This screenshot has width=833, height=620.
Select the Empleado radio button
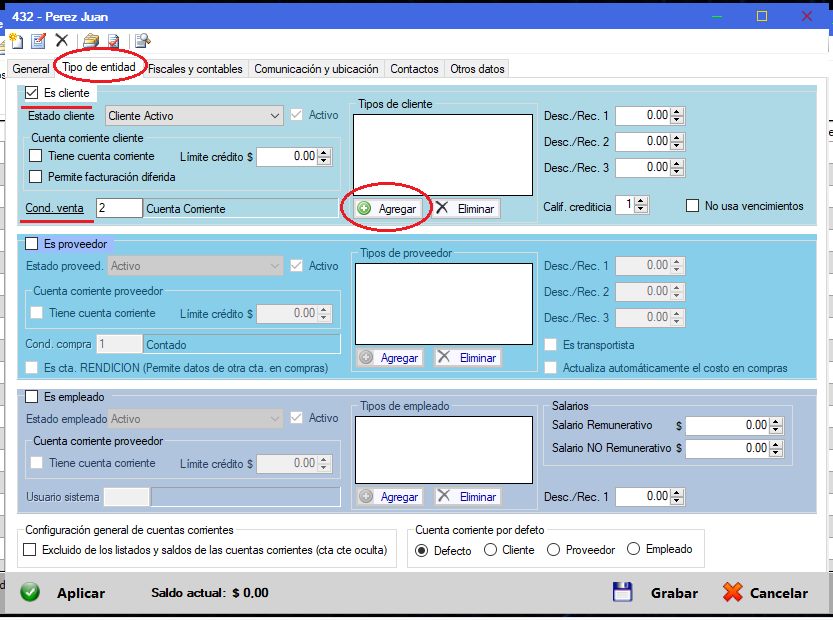click(x=633, y=548)
